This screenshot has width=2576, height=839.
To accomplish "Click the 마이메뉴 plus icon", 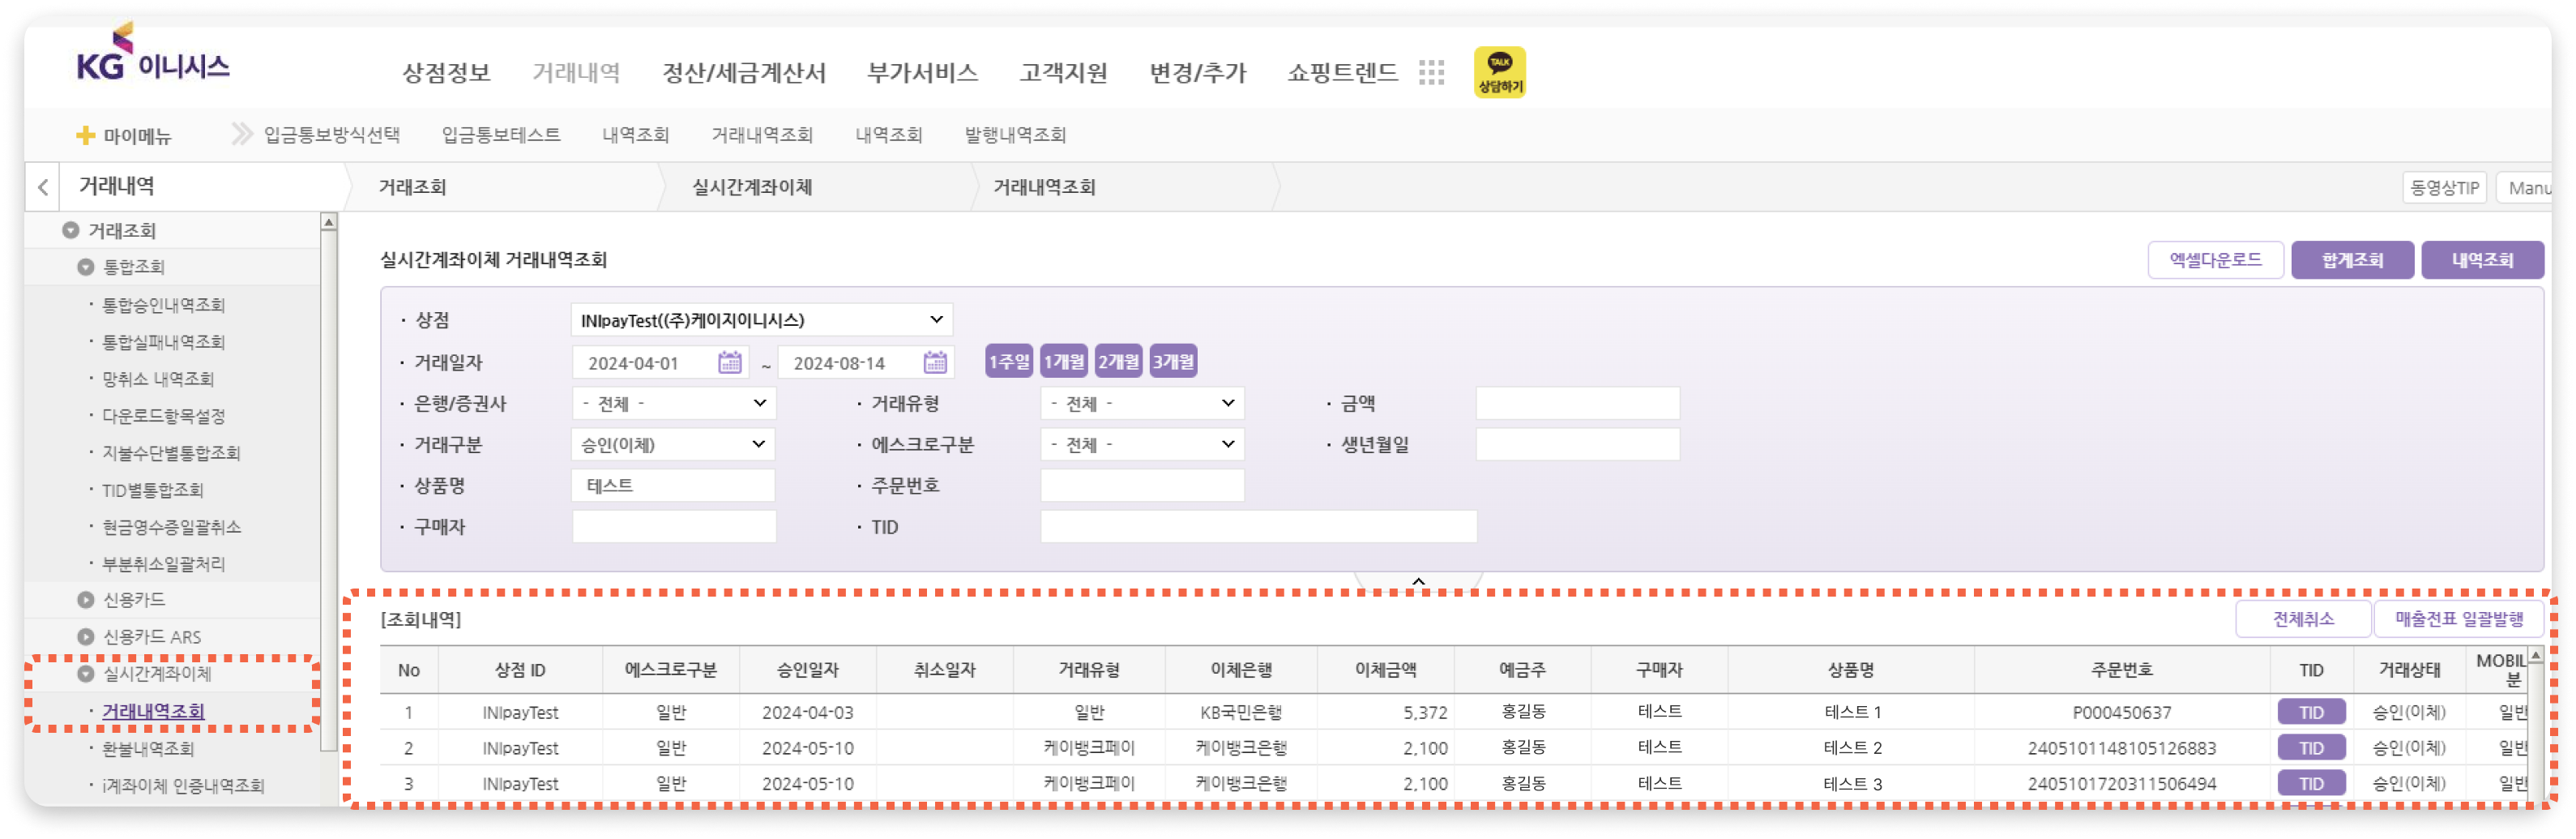I will point(86,135).
